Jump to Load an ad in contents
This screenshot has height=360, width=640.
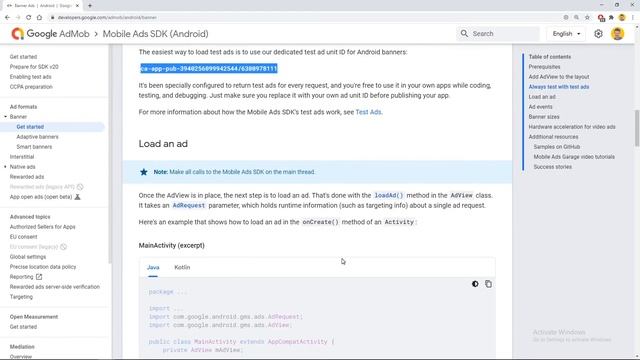[x=542, y=97]
